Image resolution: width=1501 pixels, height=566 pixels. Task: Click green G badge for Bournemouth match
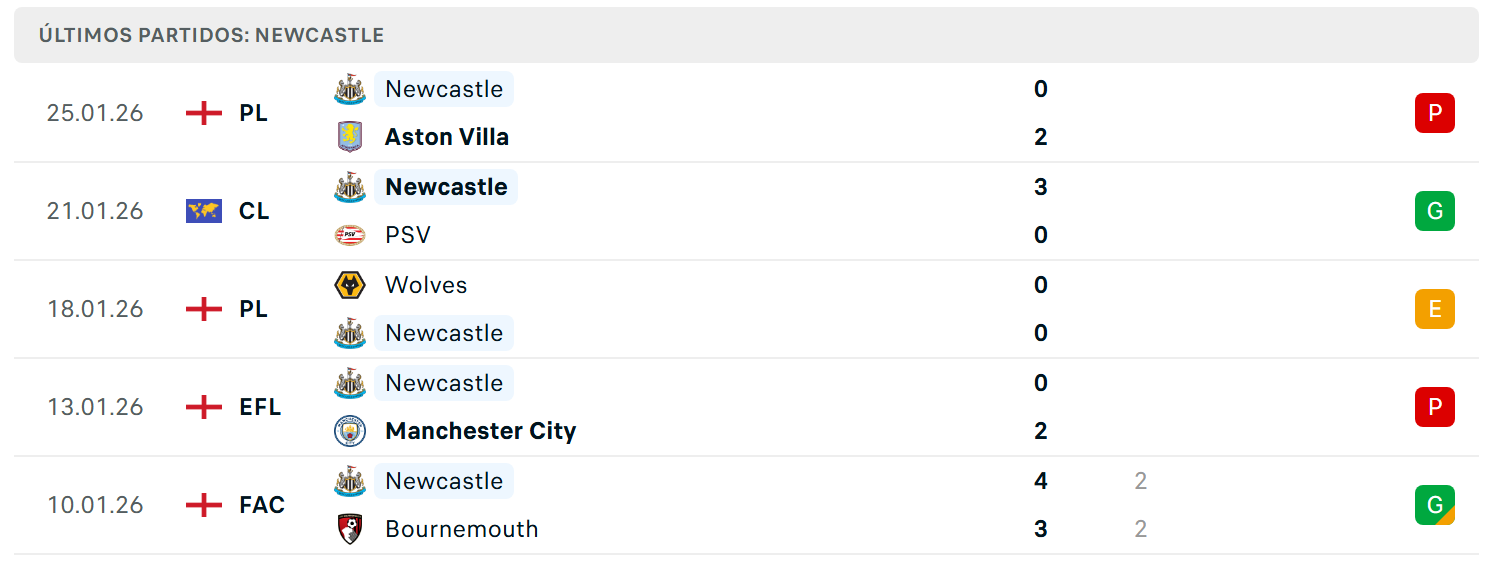click(1434, 505)
